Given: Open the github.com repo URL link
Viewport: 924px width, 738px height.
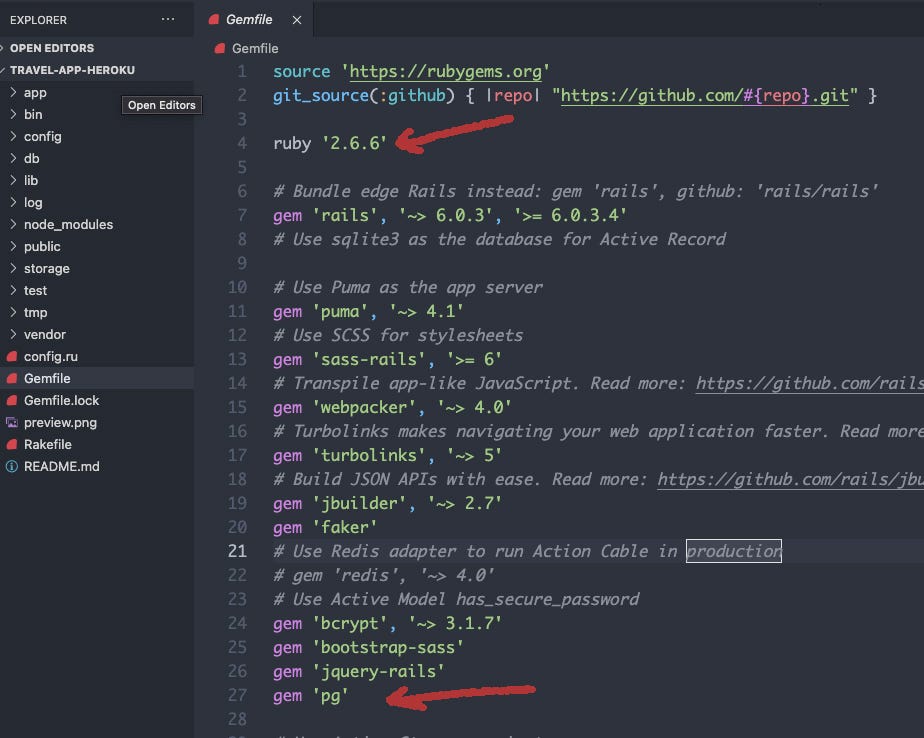Looking at the screenshot, I should [x=705, y=95].
